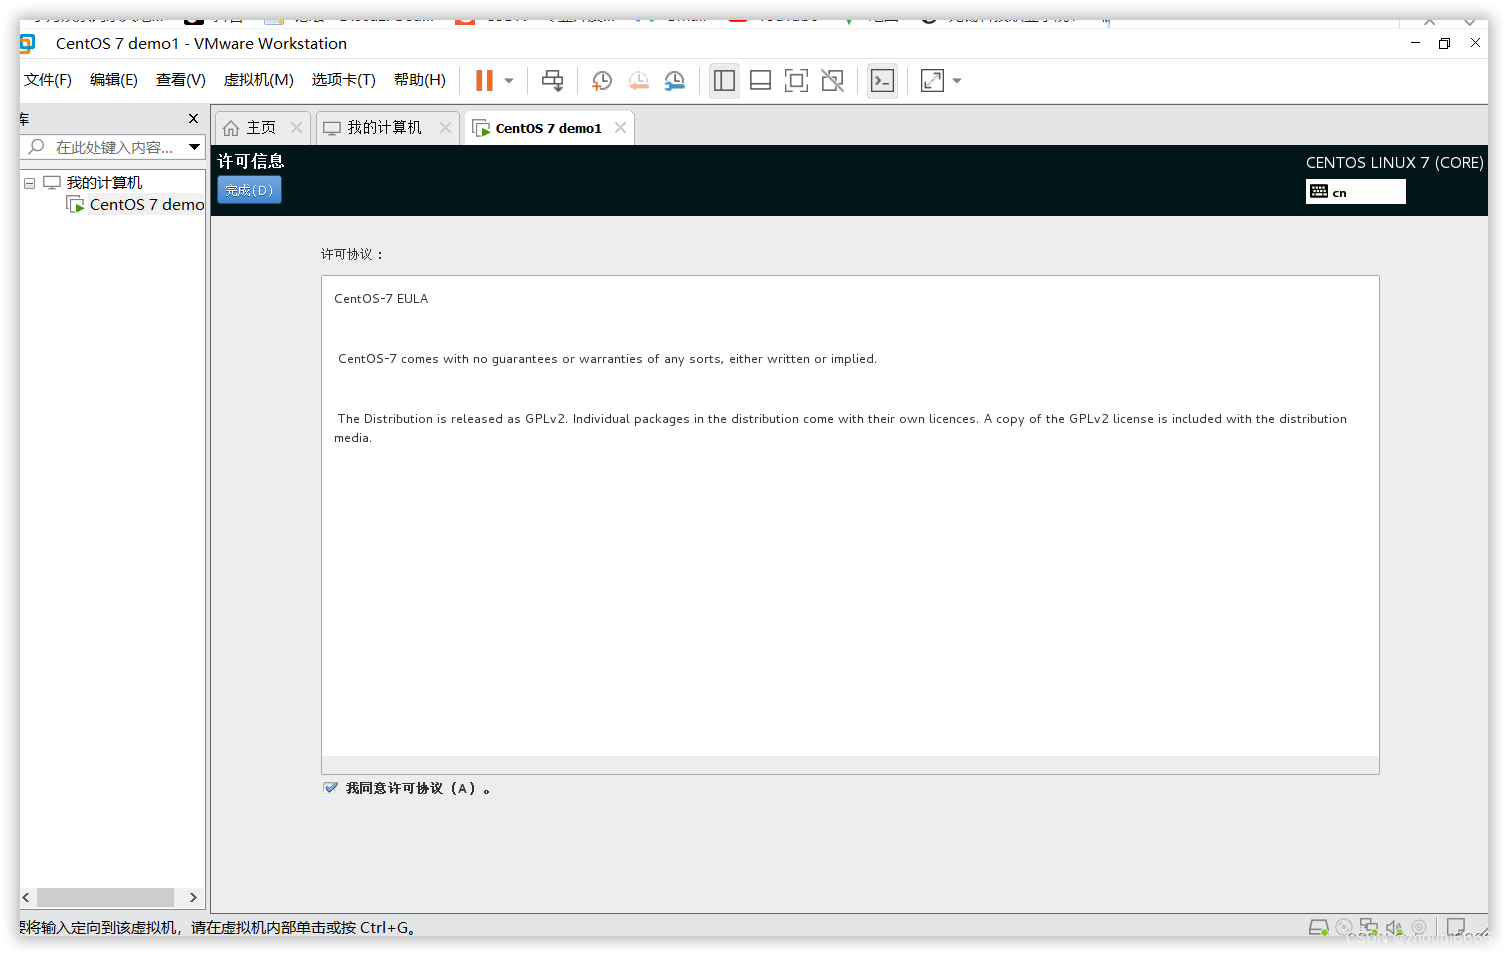
Task: Click the CENTOS LINUX 7 (CORE) label
Action: 1394,162
